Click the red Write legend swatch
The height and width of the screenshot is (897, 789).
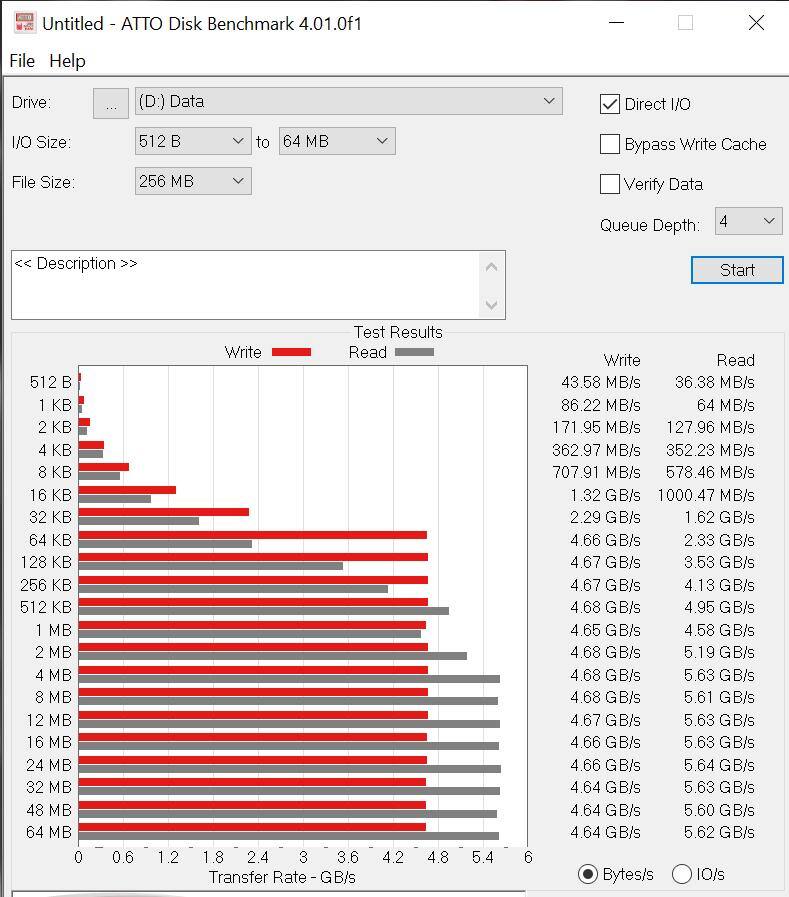pos(291,352)
